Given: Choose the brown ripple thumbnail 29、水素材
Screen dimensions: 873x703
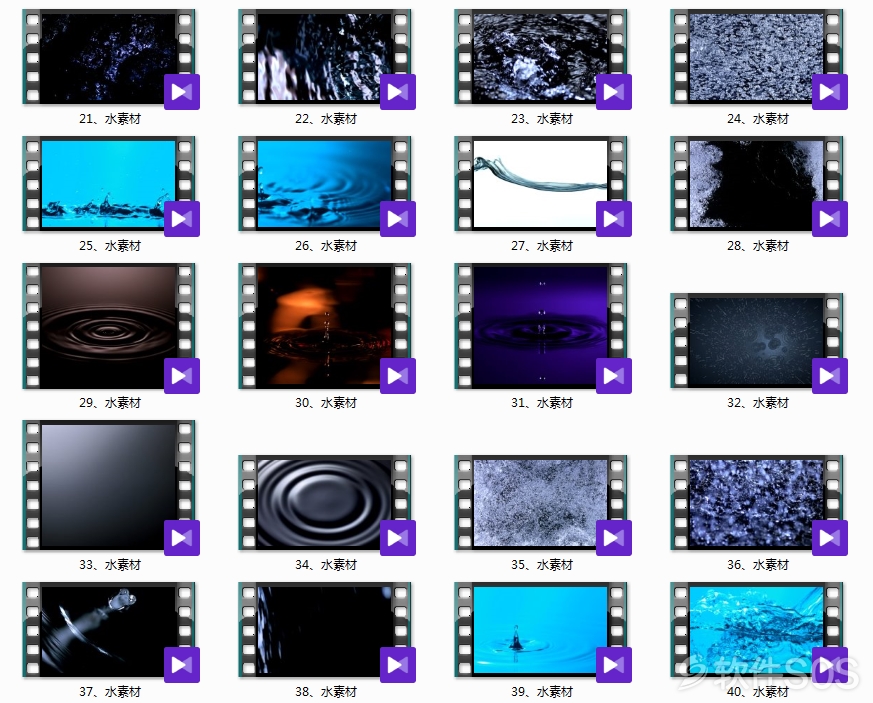Looking at the screenshot, I should (109, 326).
